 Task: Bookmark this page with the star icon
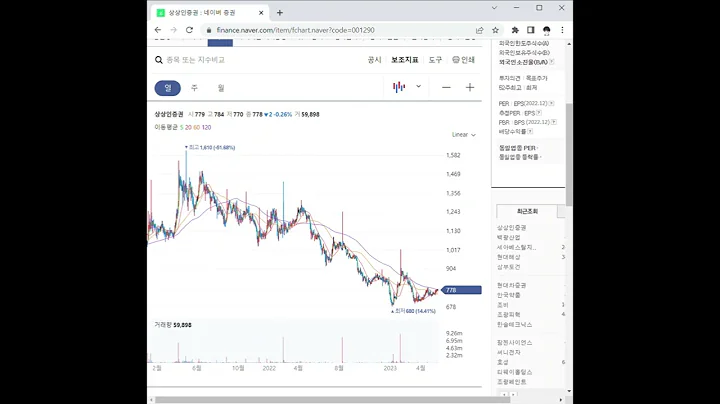495,30
